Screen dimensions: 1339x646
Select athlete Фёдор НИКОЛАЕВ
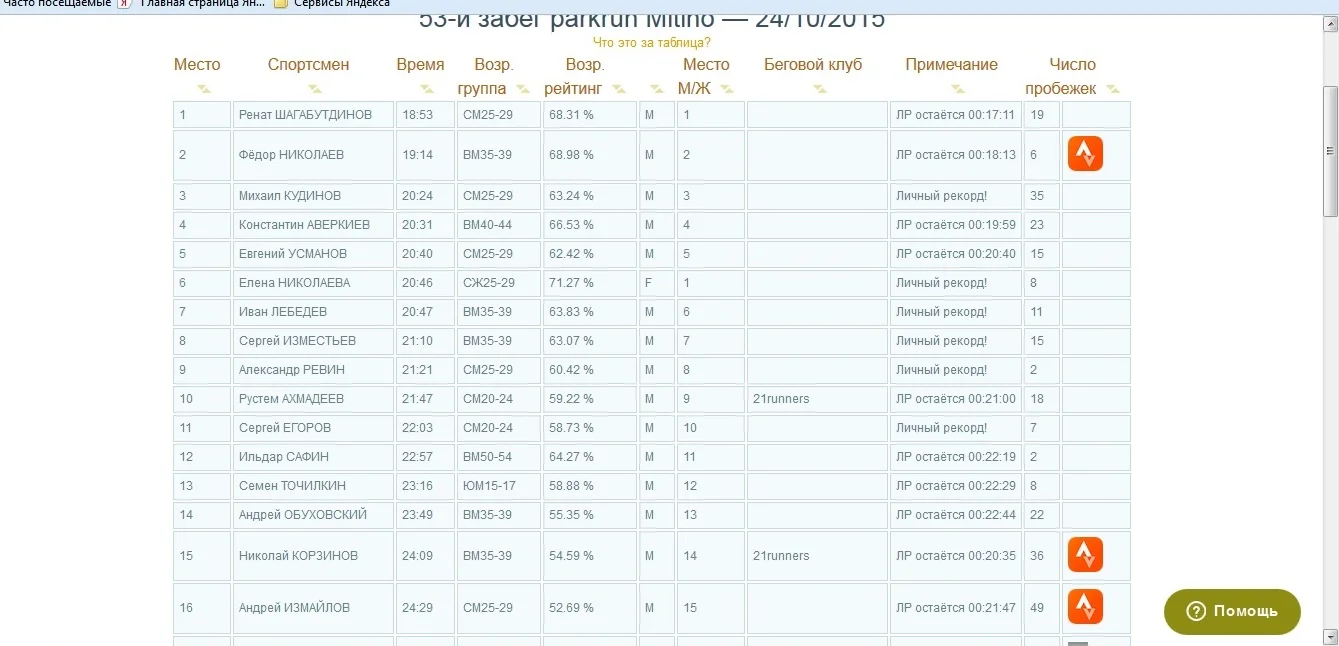coord(291,155)
